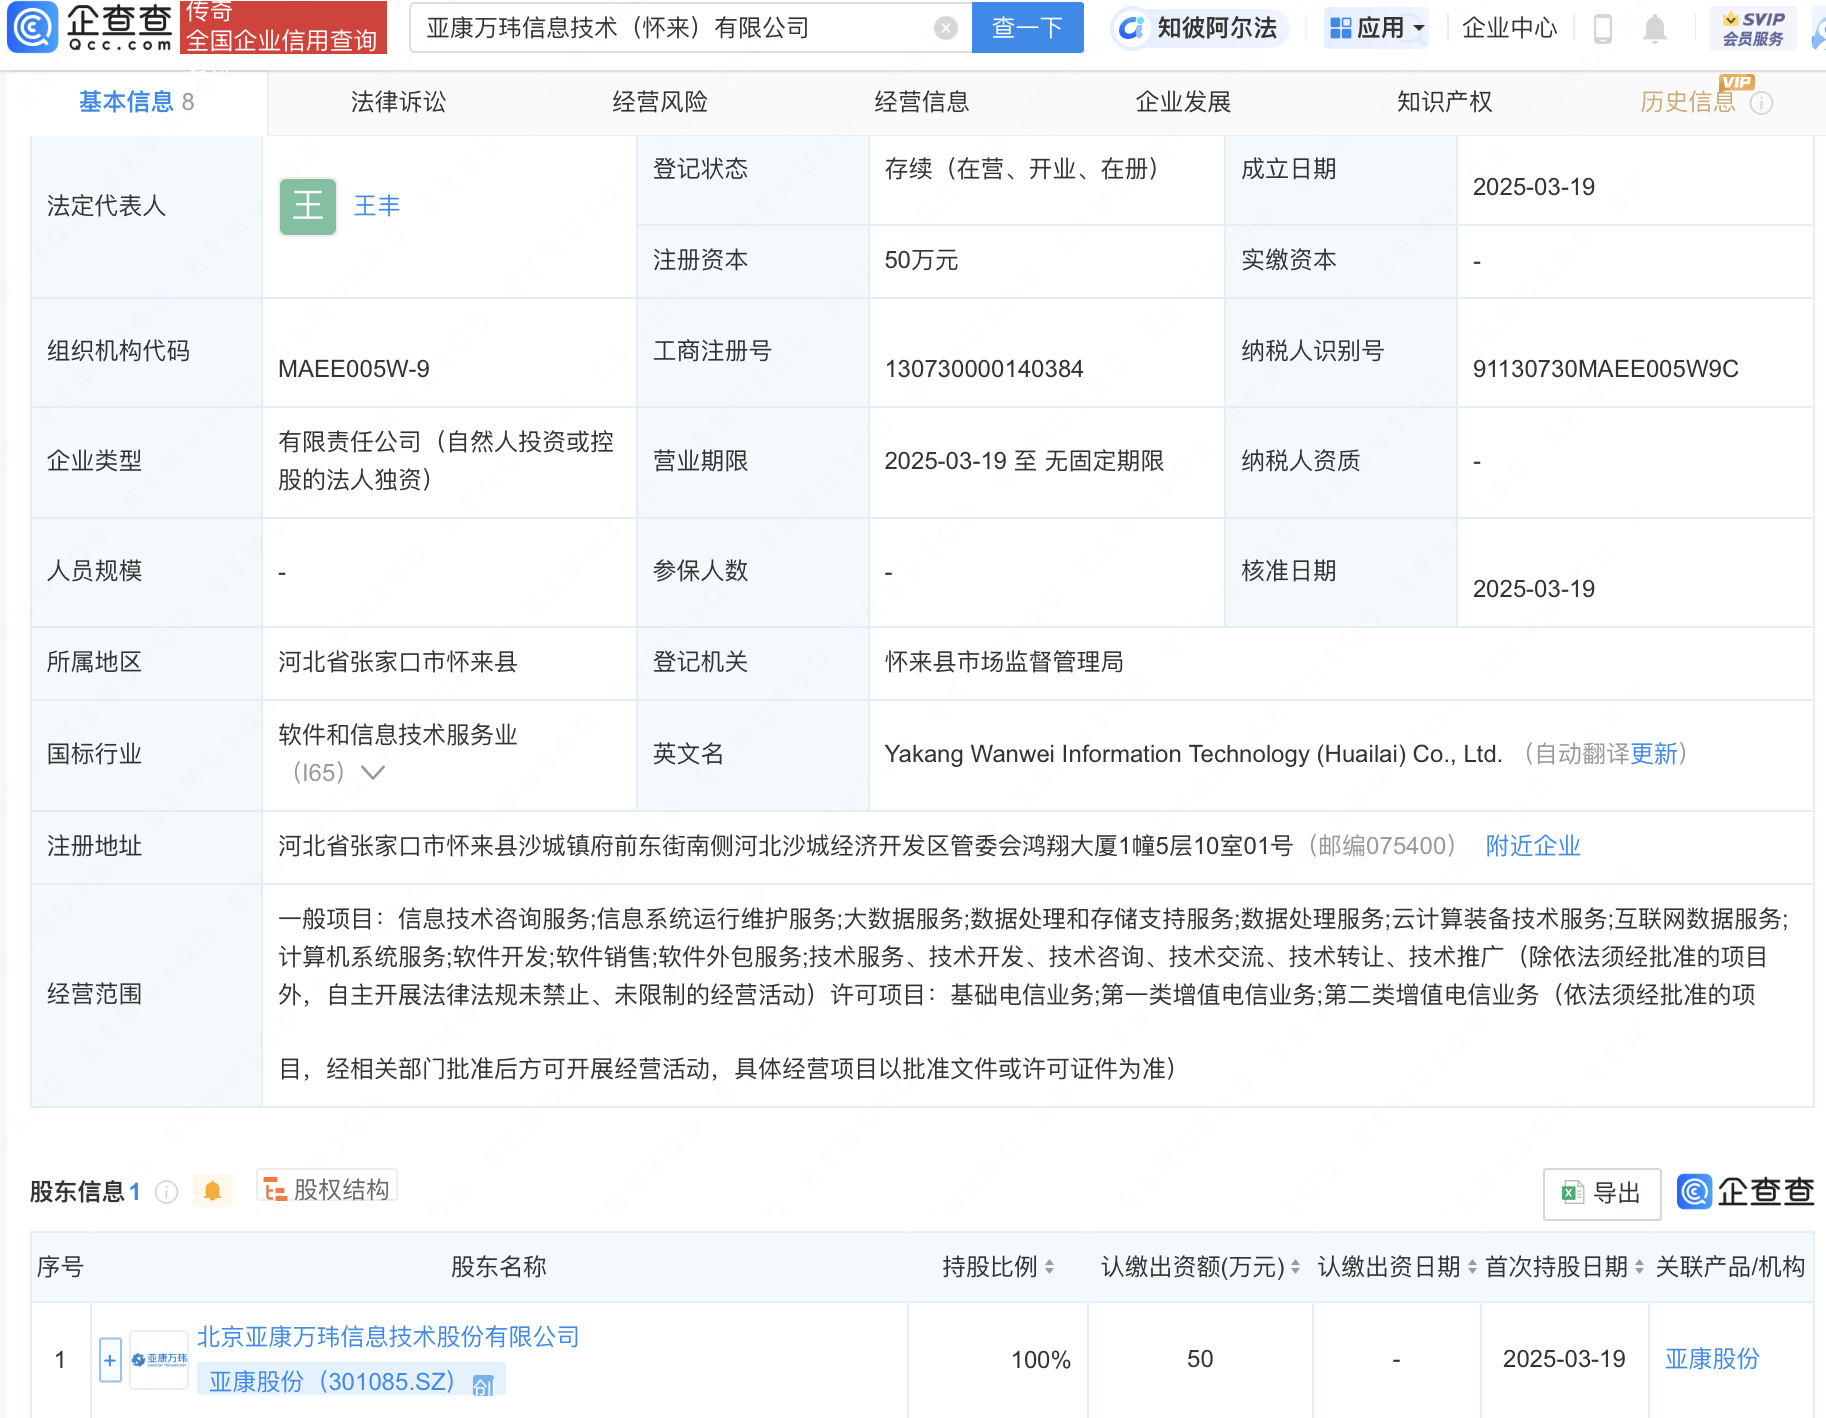Screen dimensions: 1826x1418
Task: Click the Qichacha logo icon
Action: [x=33, y=27]
